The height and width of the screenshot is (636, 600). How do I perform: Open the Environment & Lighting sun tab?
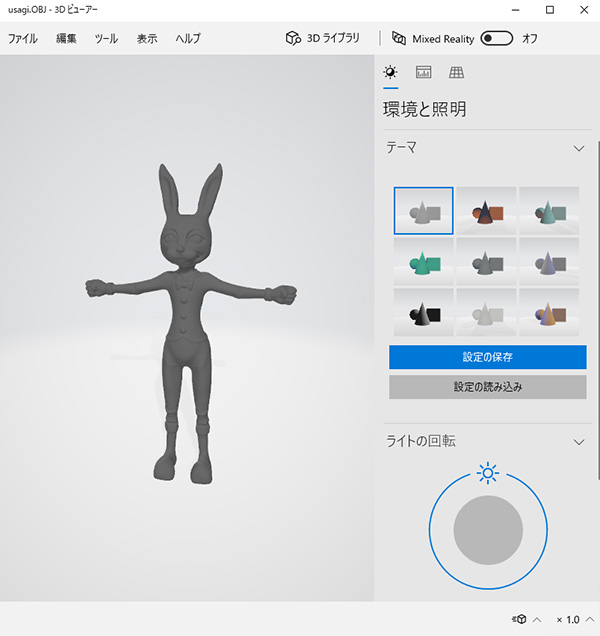tap(390, 72)
